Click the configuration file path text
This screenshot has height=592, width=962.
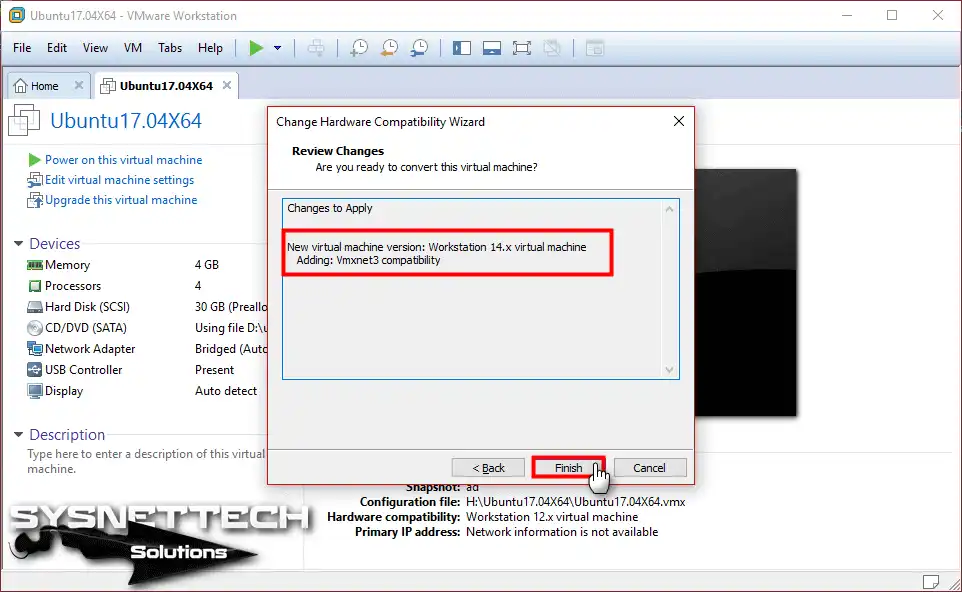click(575, 502)
